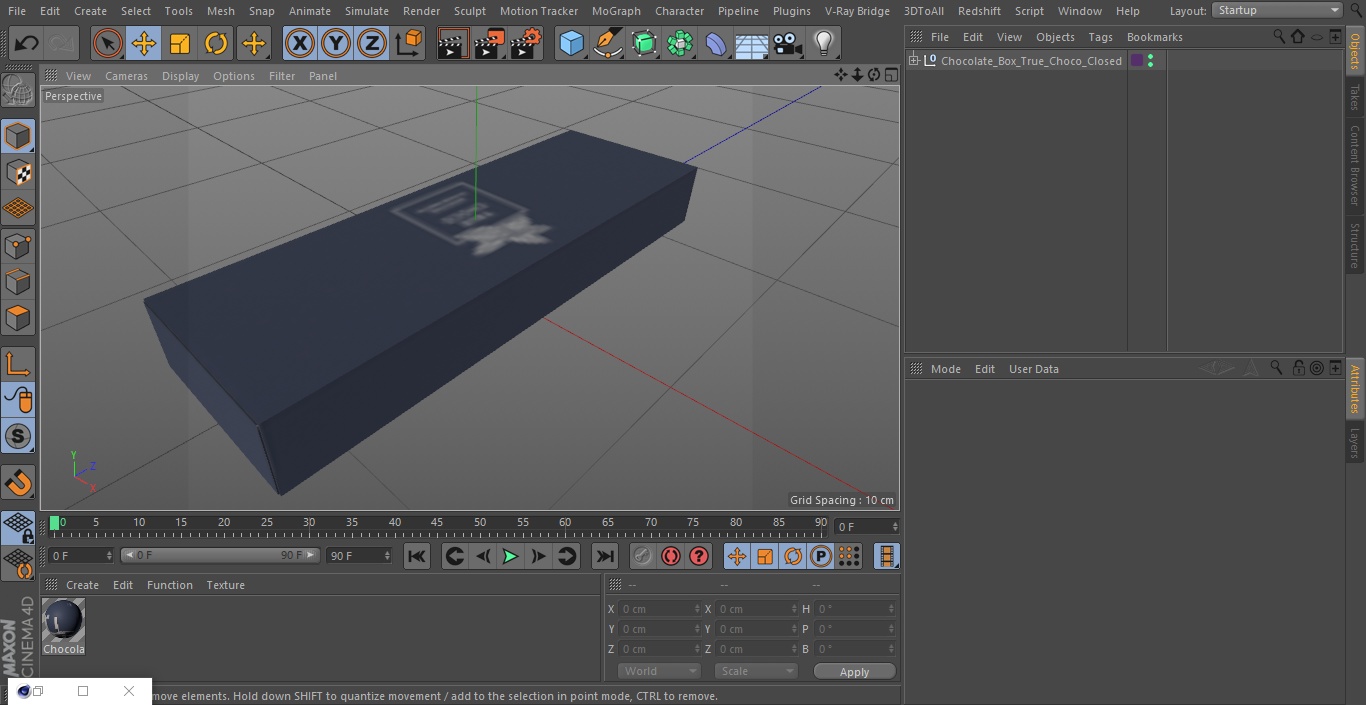Open the Bookmarks menu
The image size is (1366, 705).
(1154, 37)
